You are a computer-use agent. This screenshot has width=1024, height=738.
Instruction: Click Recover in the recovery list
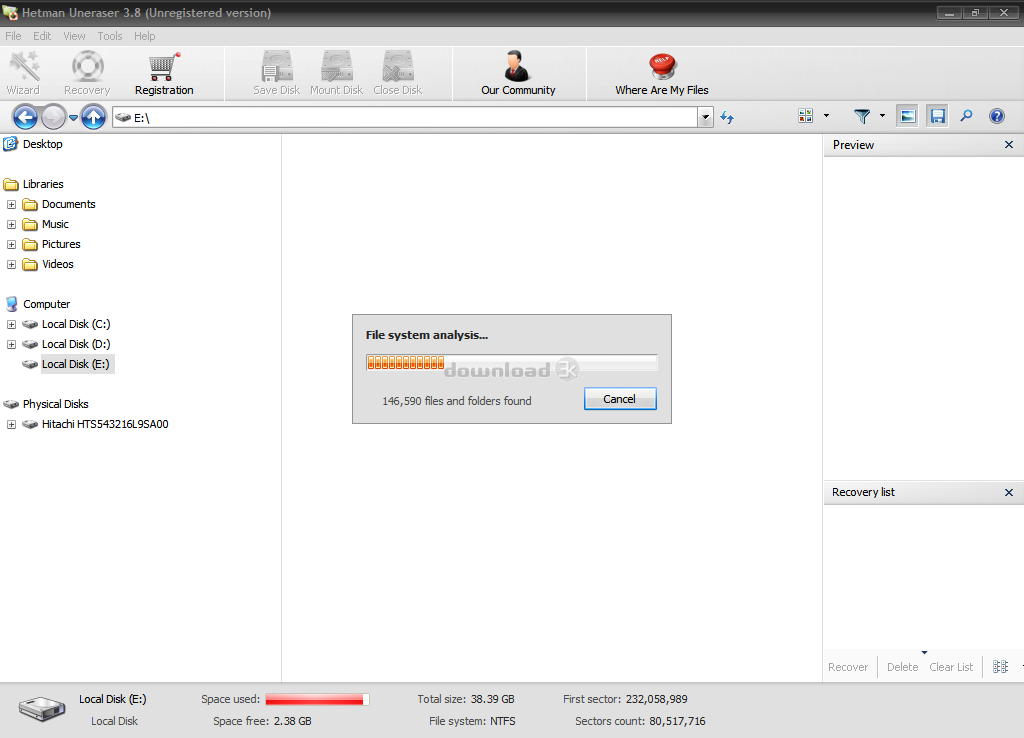pos(848,667)
